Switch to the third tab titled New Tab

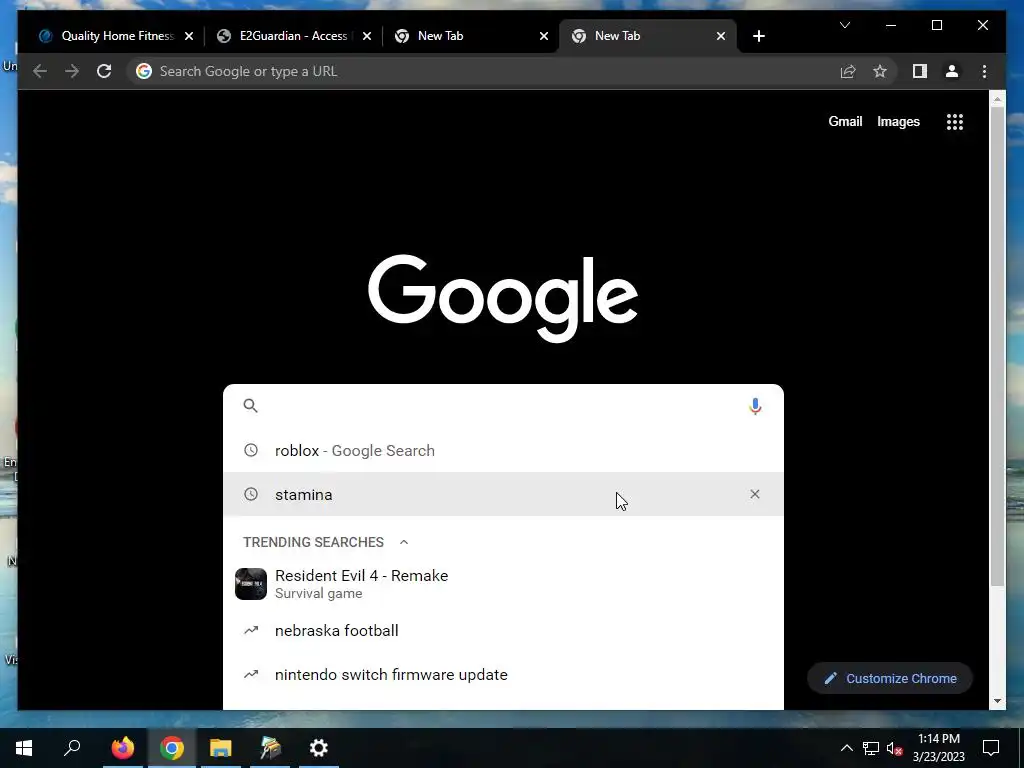(x=470, y=37)
